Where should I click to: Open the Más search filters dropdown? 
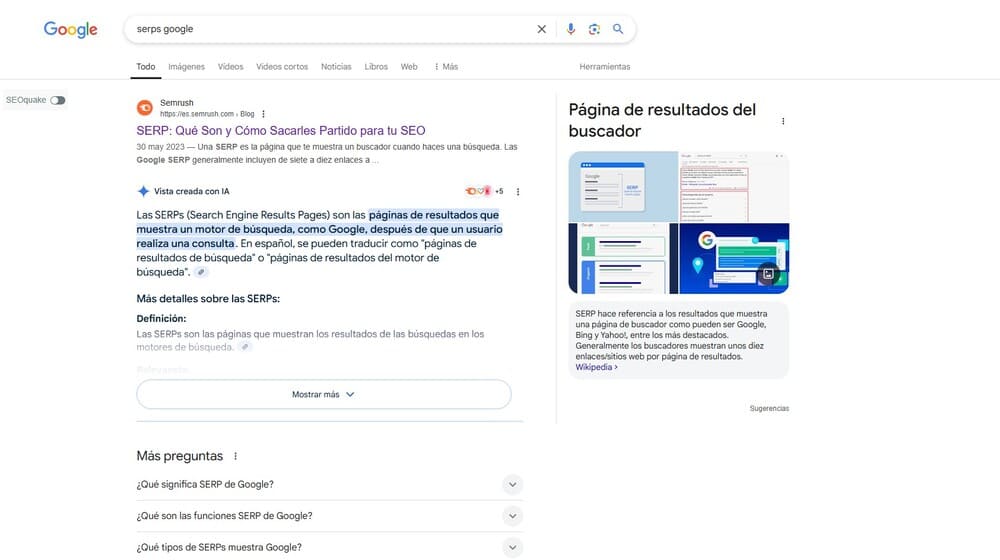coord(446,66)
